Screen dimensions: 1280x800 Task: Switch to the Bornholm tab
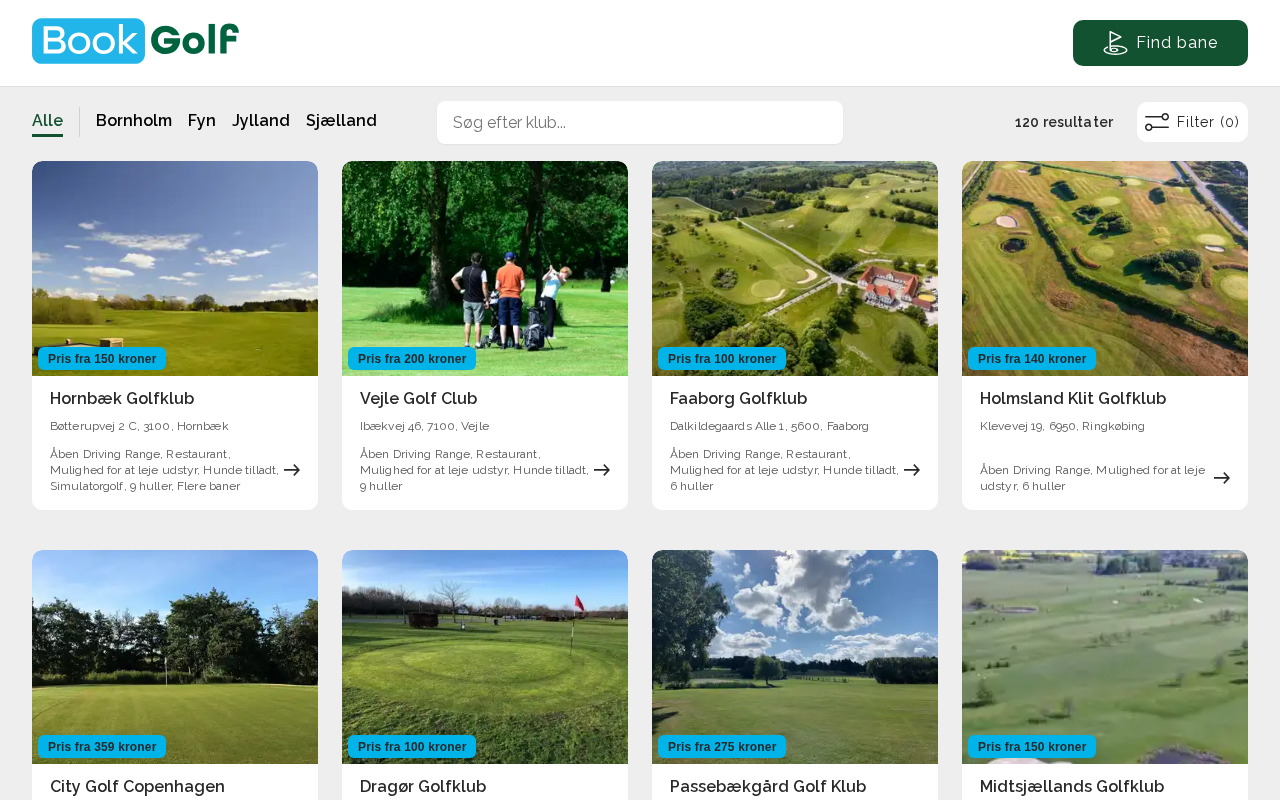tap(134, 121)
